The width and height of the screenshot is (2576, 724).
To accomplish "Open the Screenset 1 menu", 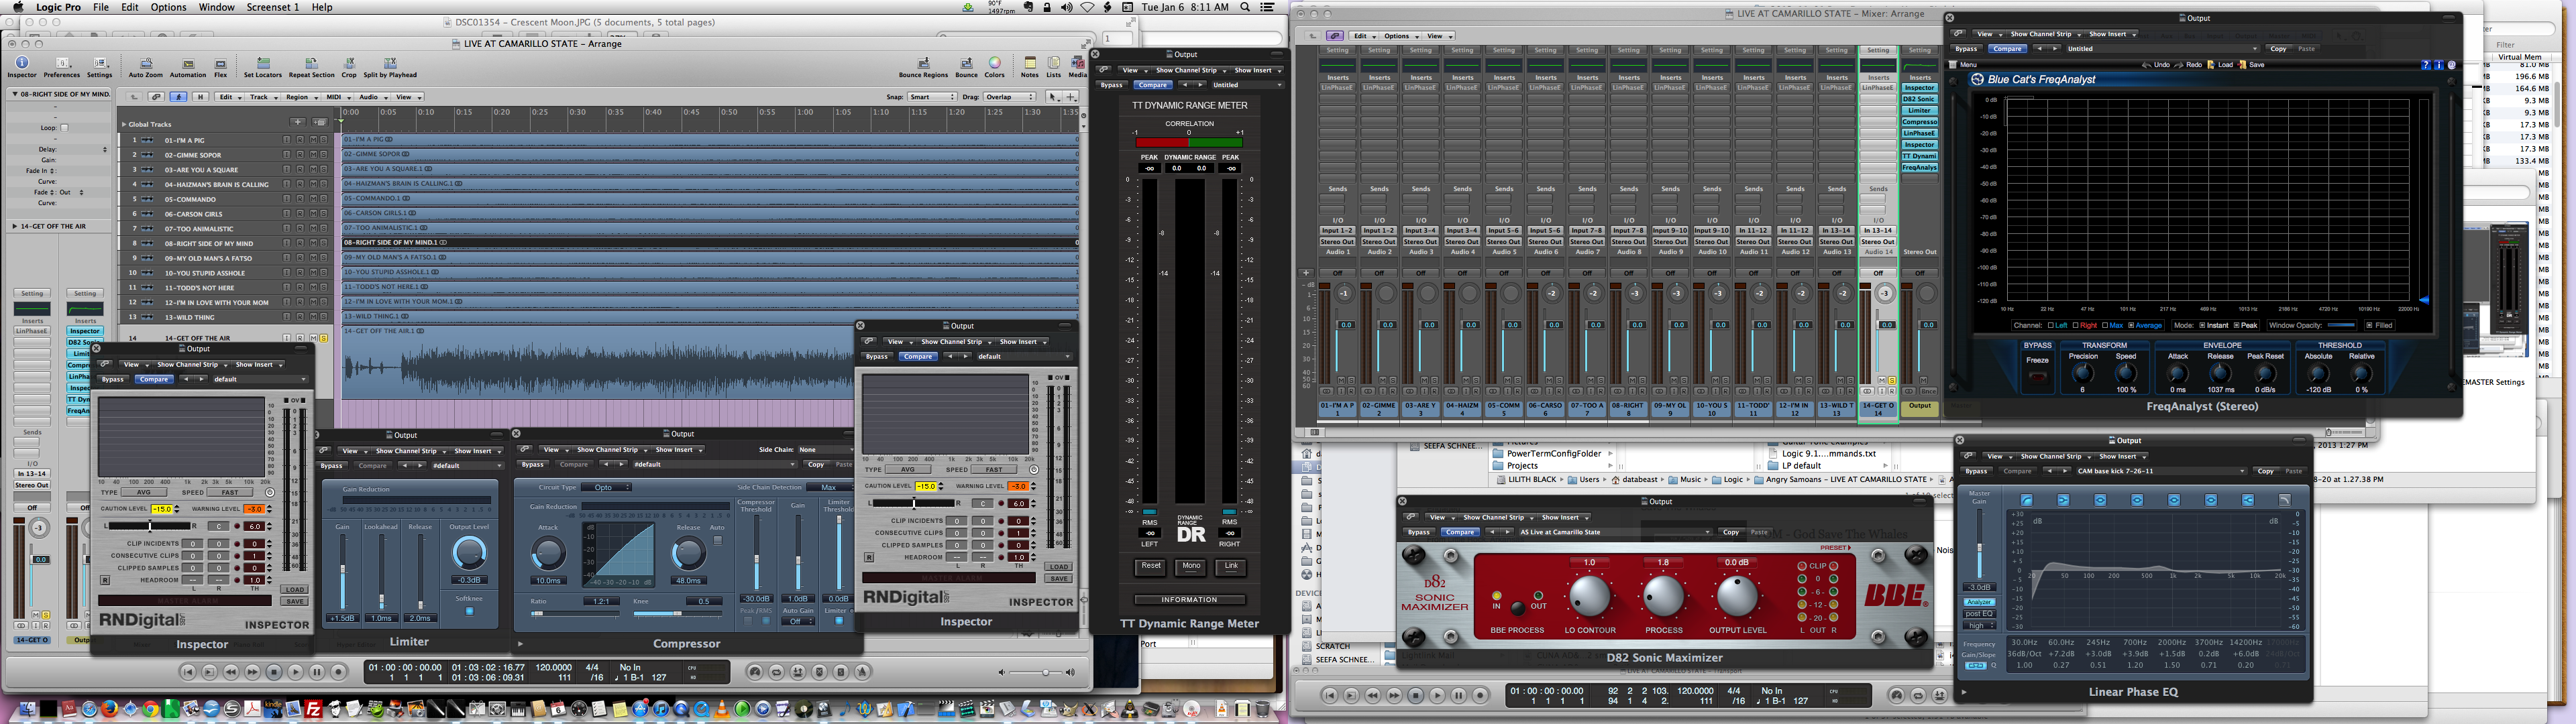I will coord(273,7).
